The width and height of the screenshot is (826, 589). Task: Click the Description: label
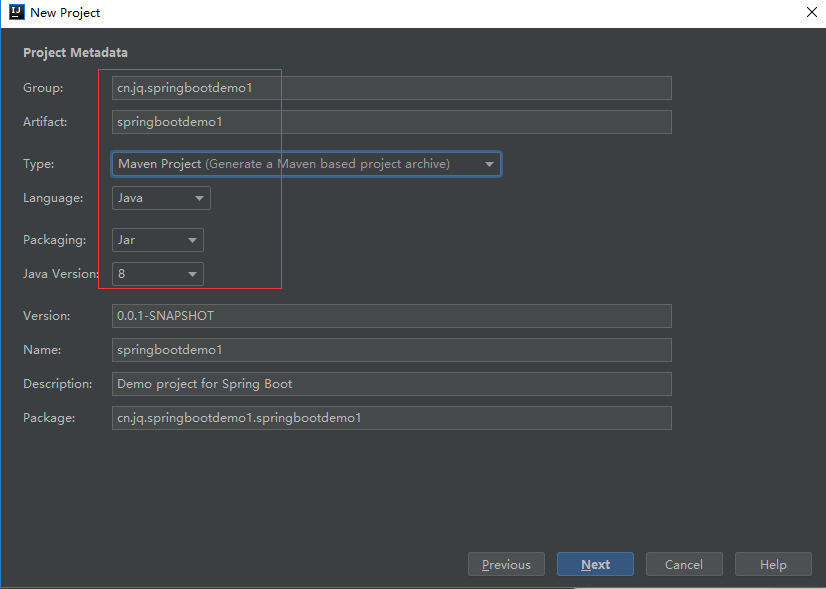click(57, 384)
